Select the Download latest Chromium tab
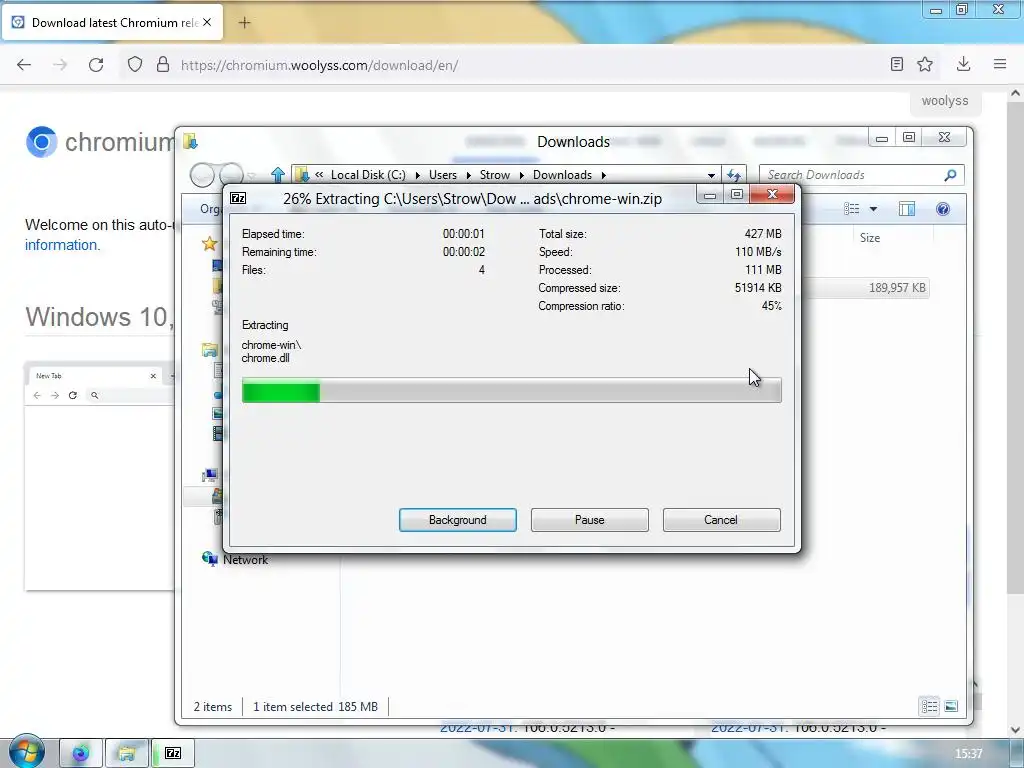The width and height of the screenshot is (1024, 768). coord(112,22)
